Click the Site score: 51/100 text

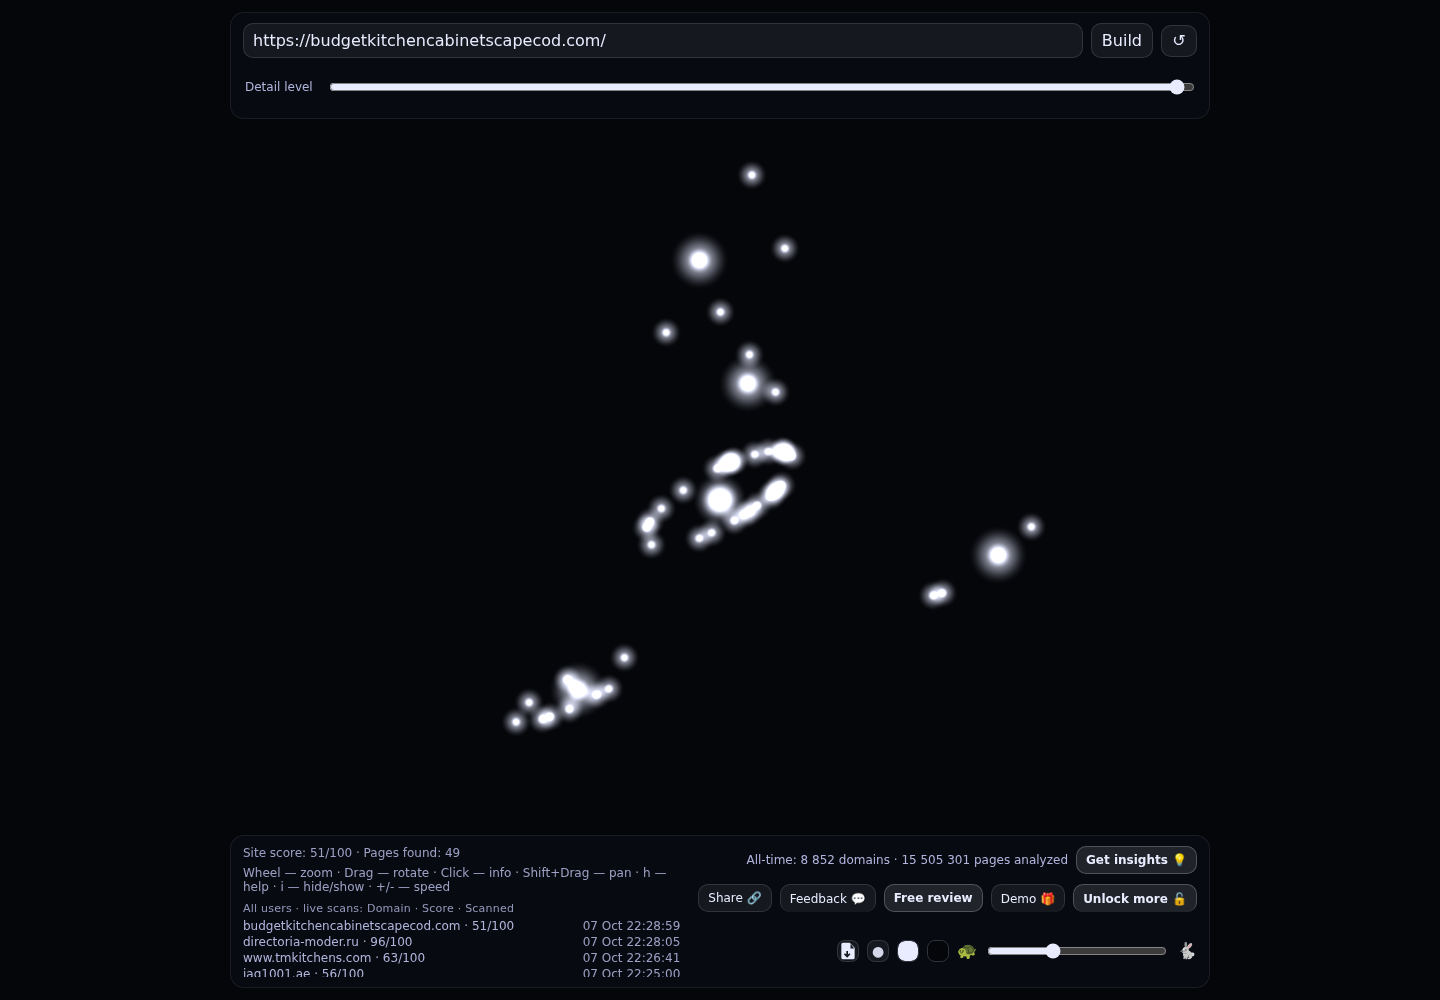[x=297, y=853]
